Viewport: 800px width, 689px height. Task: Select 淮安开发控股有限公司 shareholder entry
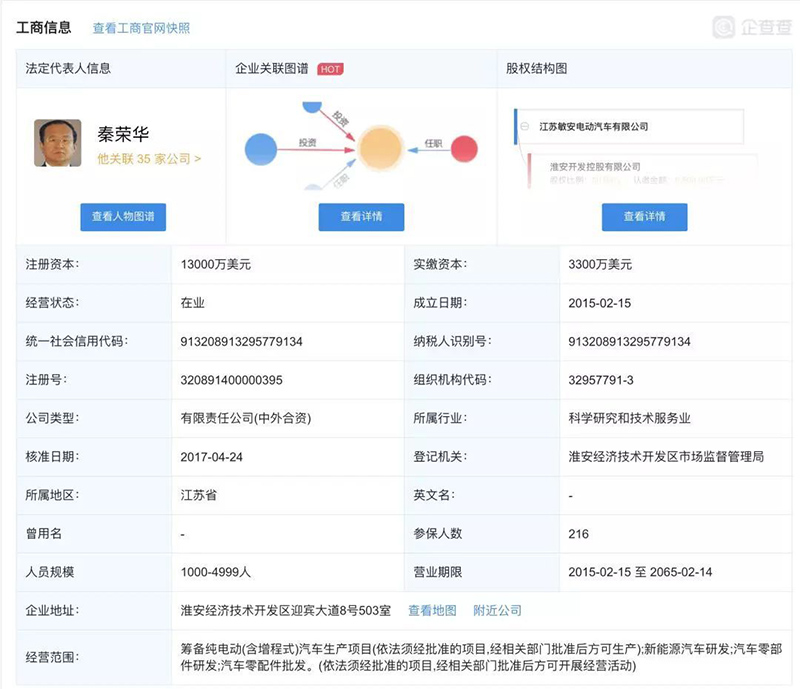[x=595, y=166]
